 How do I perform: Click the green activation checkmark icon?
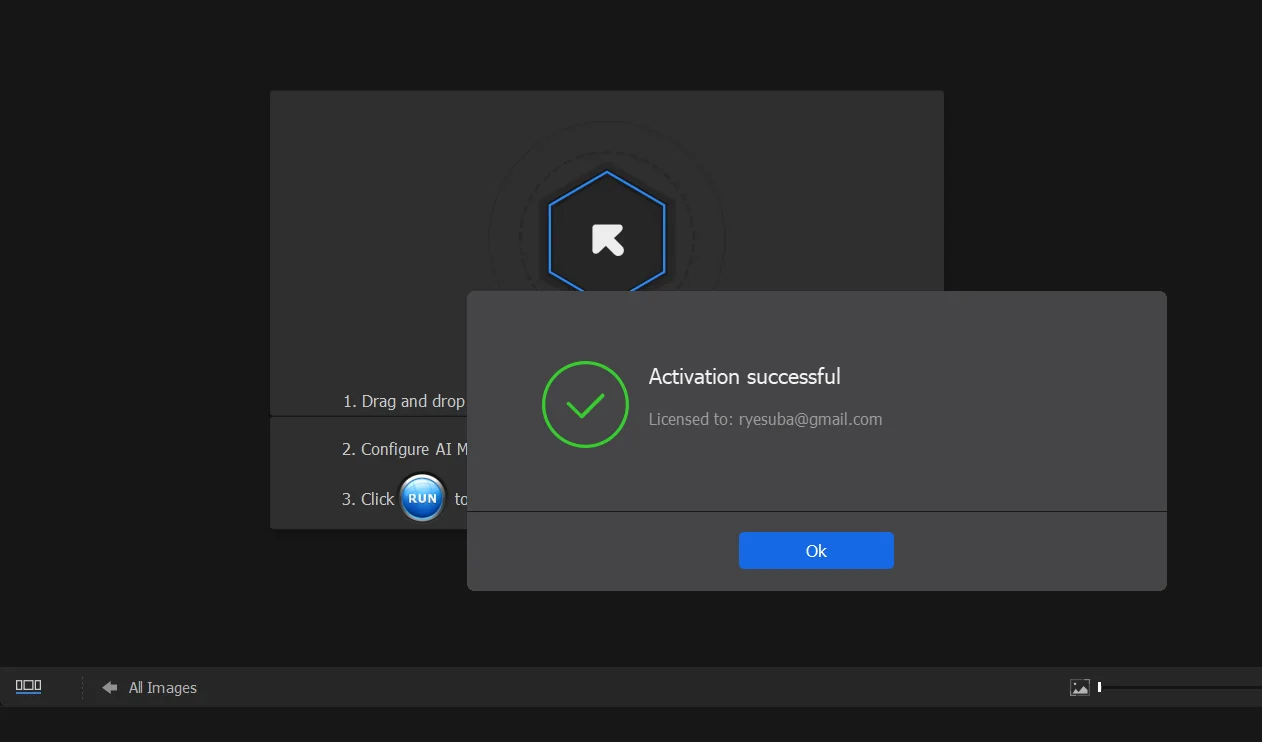585,404
